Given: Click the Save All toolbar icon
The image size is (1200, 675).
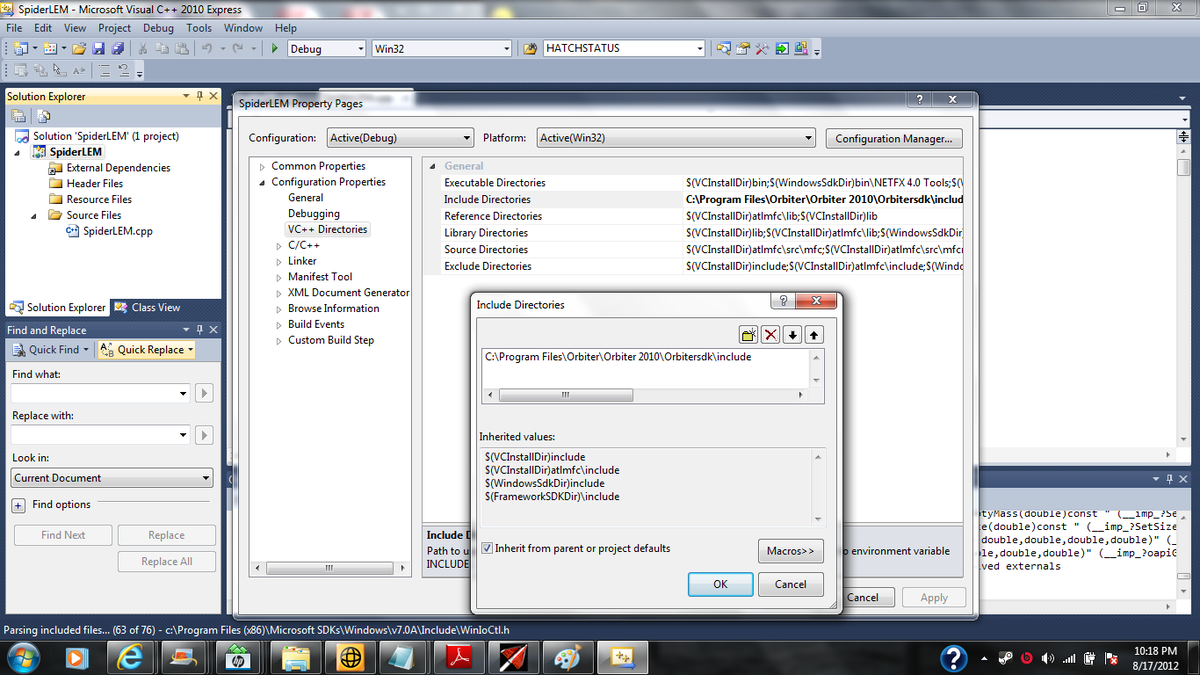Looking at the screenshot, I should pos(117,48).
